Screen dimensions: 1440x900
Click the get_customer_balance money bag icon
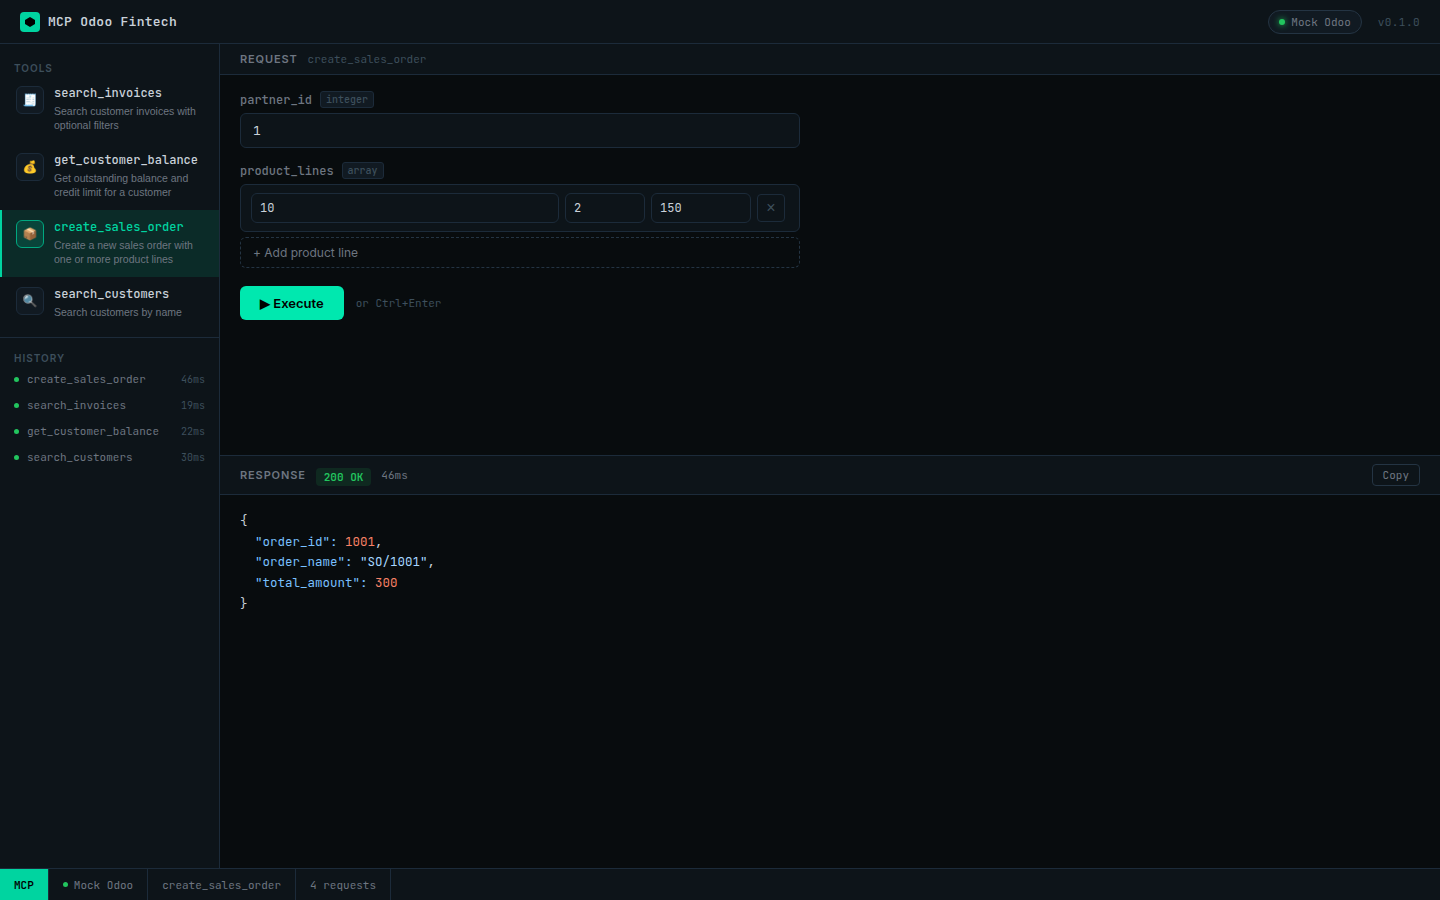[30, 167]
